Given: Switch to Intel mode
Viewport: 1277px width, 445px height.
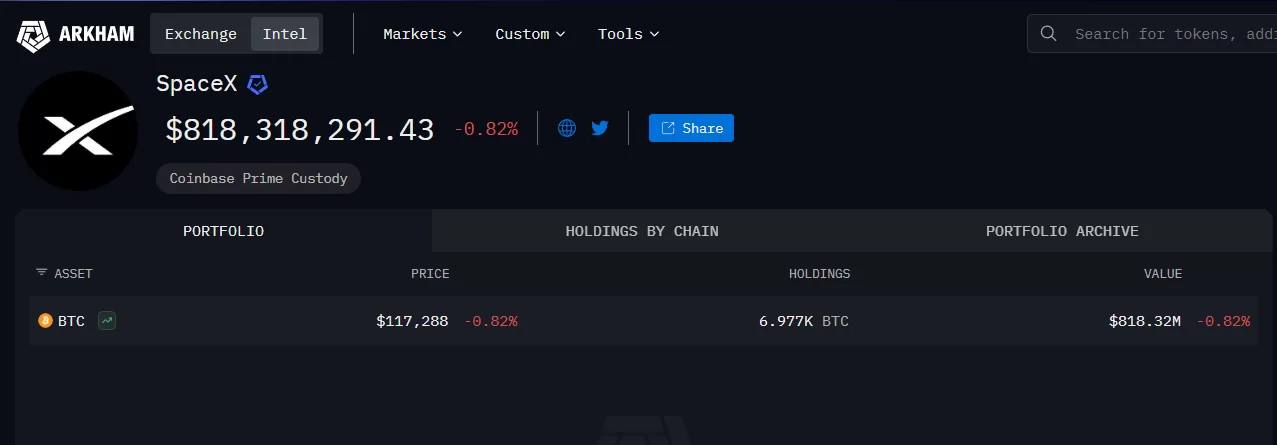Looking at the screenshot, I should (285, 34).
